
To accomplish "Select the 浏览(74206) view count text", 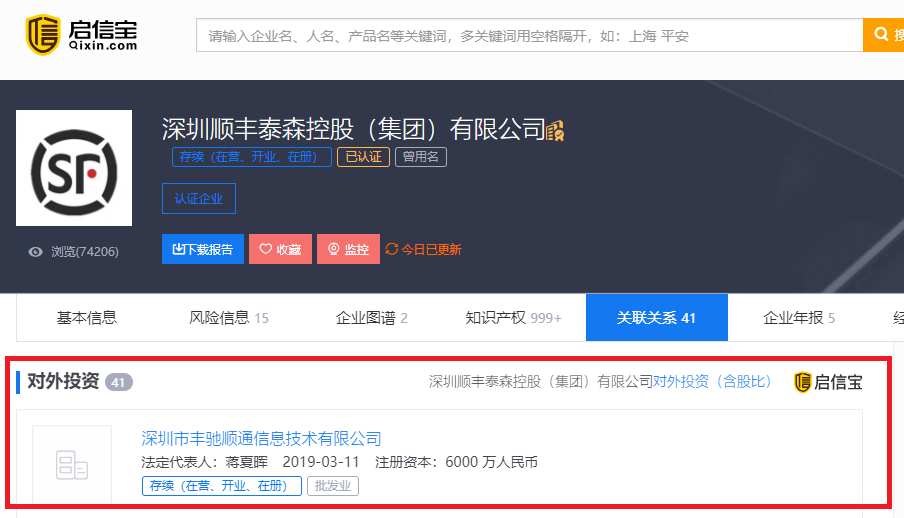I will pyautogui.click(x=85, y=252).
